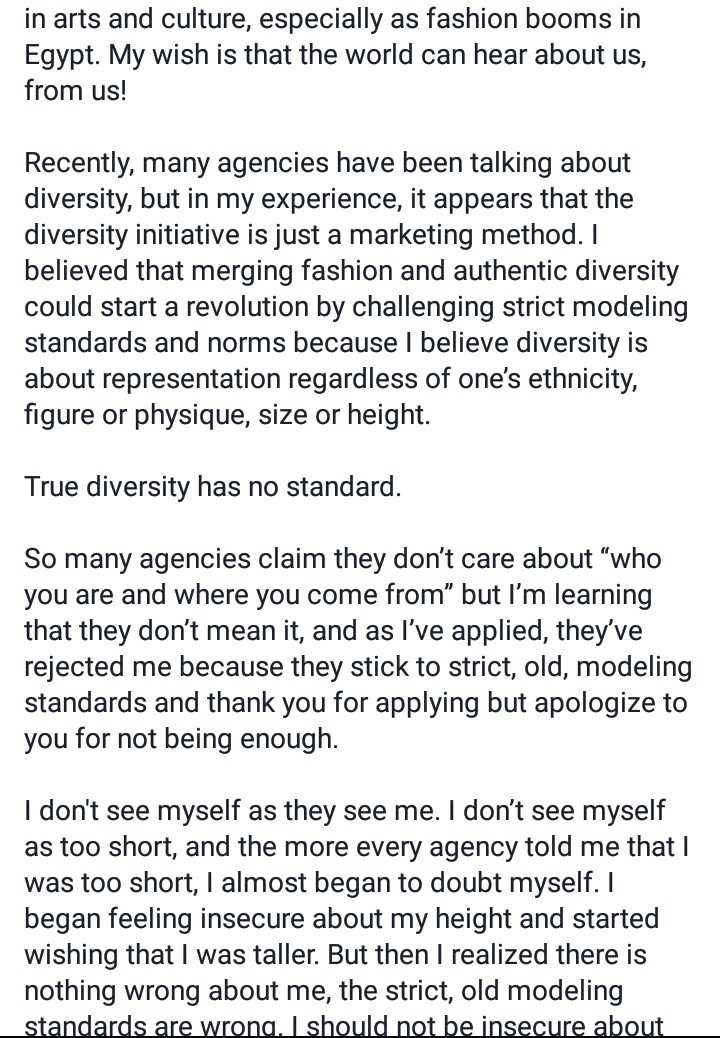Click the sentence 'True diversity has no standard.'
The height and width of the screenshot is (1038, 720).
[x=212, y=487]
